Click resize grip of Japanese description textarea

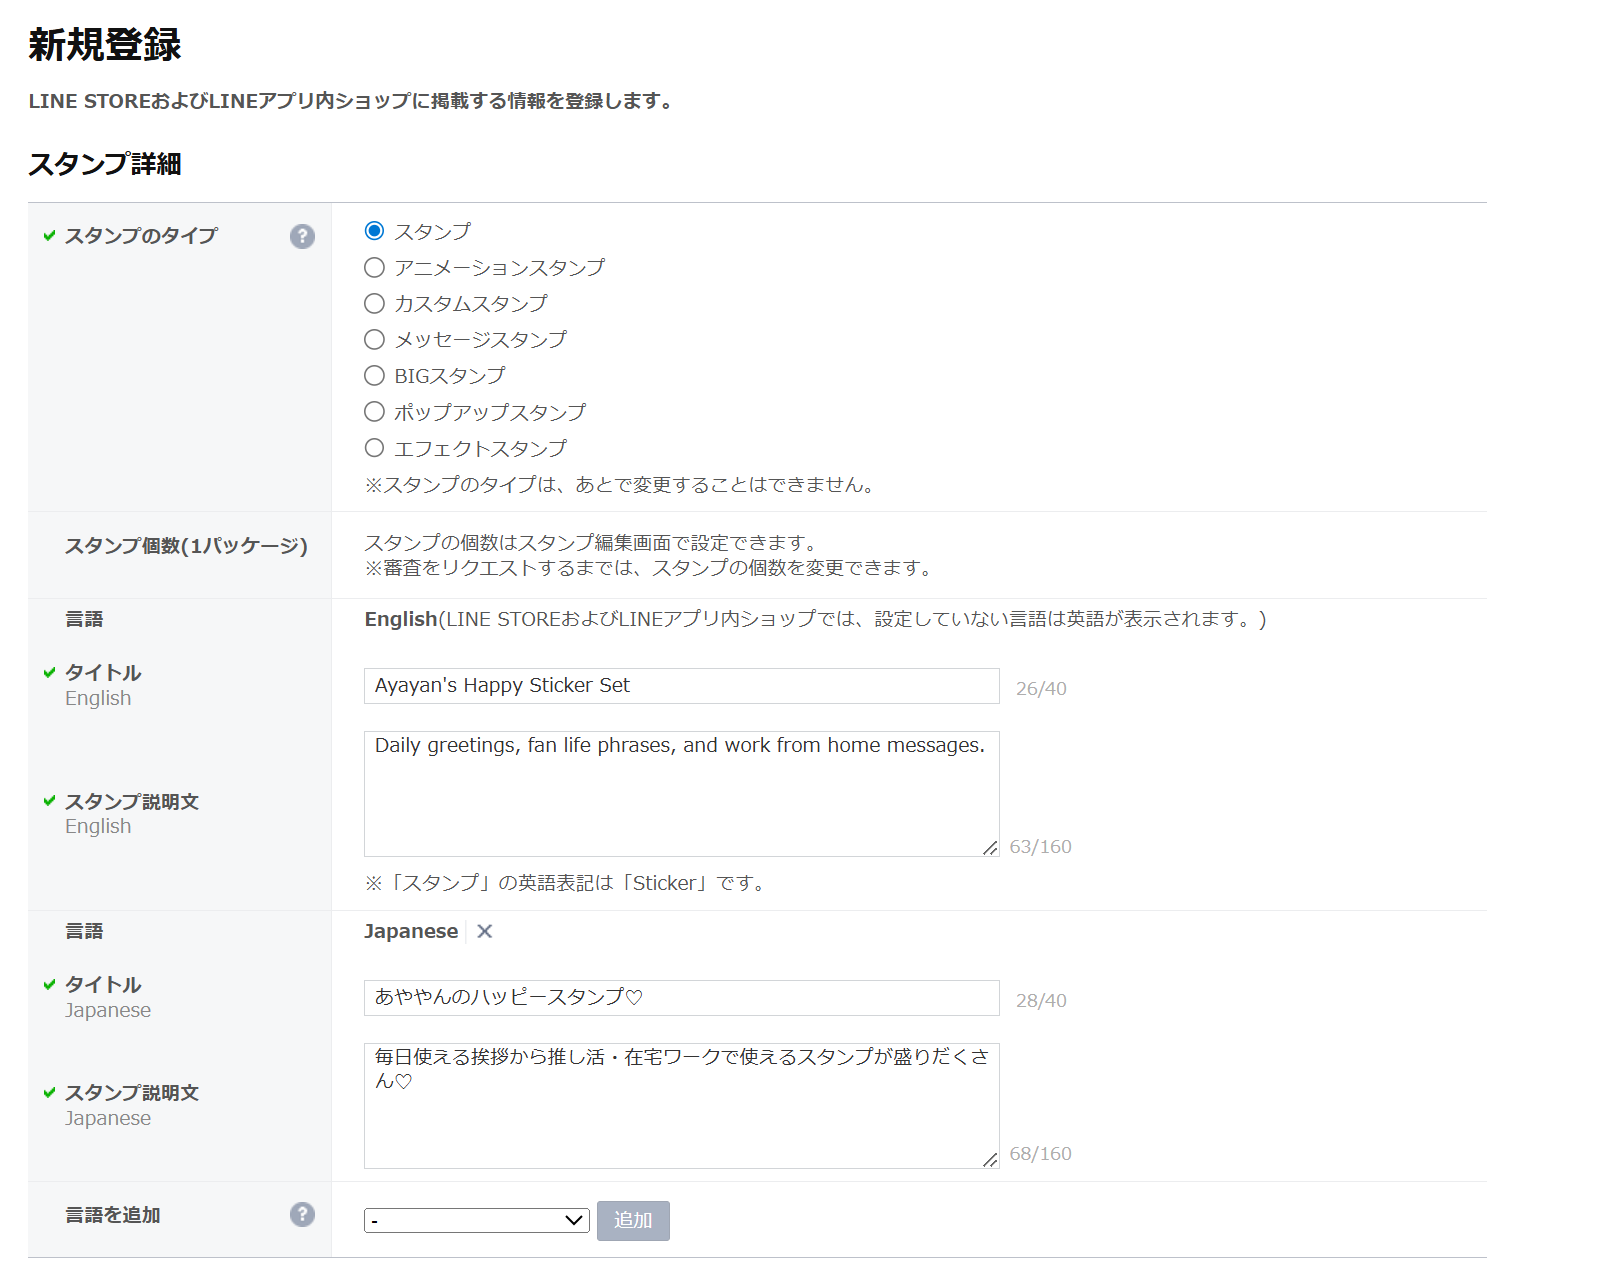tap(990, 1159)
